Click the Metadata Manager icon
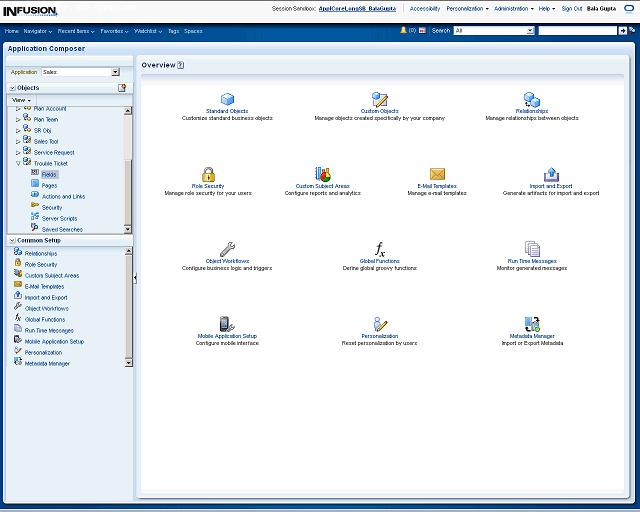Image resolution: width=640 pixels, height=512 pixels. tap(532, 324)
